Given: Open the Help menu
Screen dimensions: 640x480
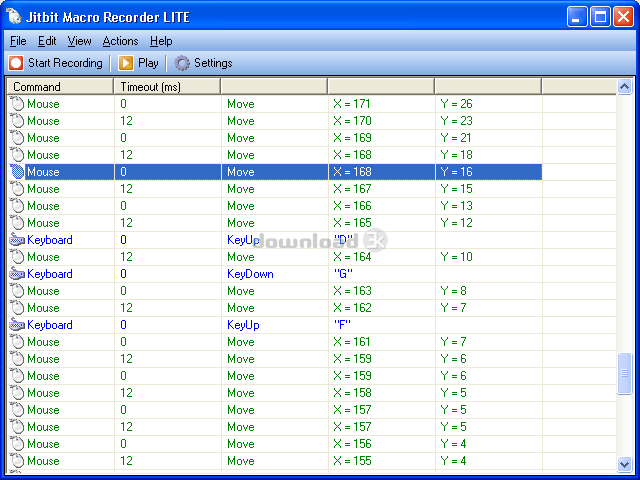Looking at the screenshot, I should tap(161, 41).
